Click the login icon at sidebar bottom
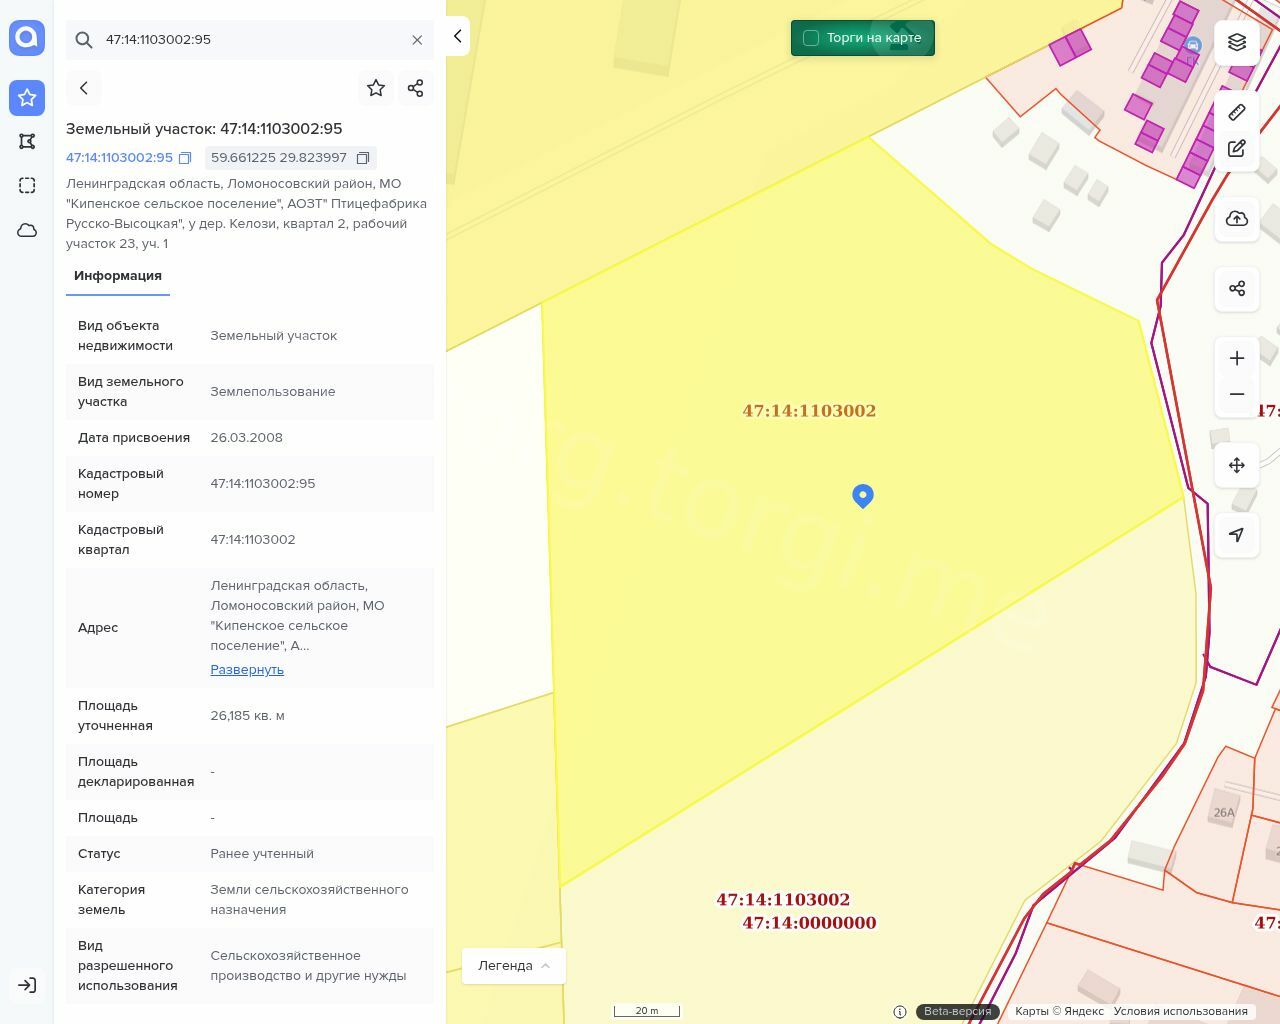Viewport: 1280px width, 1024px height. (27, 985)
